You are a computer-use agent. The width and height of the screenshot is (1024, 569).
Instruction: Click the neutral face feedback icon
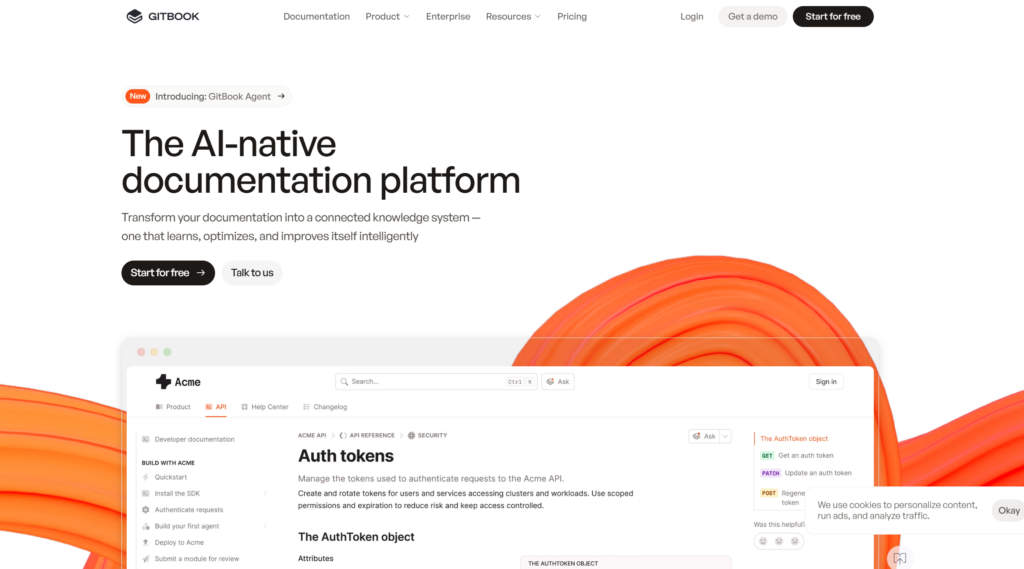tap(778, 541)
